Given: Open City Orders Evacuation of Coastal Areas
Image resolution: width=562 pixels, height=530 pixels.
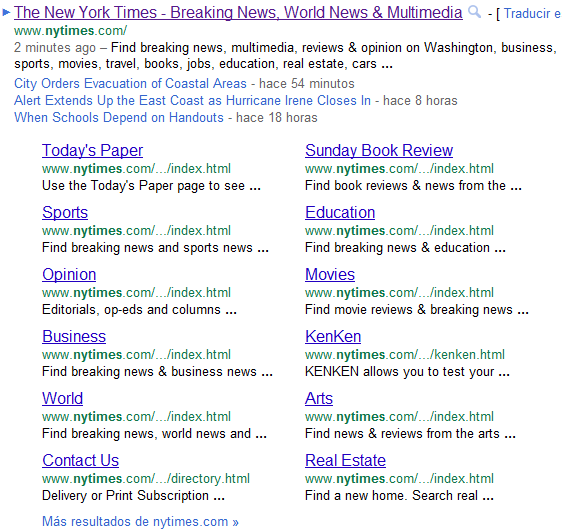Looking at the screenshot, I should tap(130, 83).
